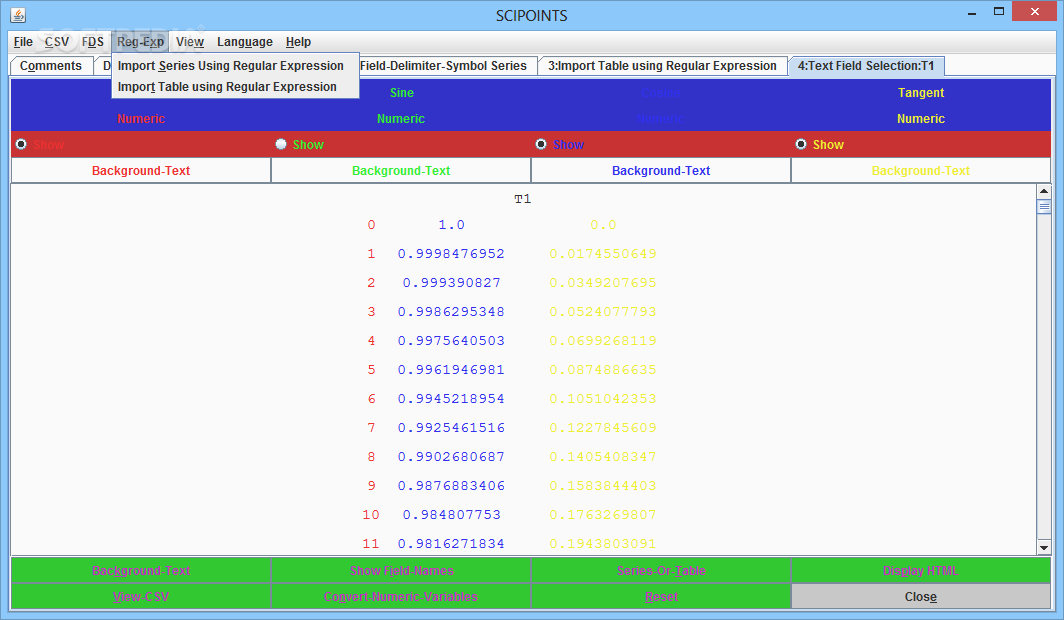Click the yellow Background-Text button
The width and height of the screenshot is (1064, 620).
pos(921,171)
